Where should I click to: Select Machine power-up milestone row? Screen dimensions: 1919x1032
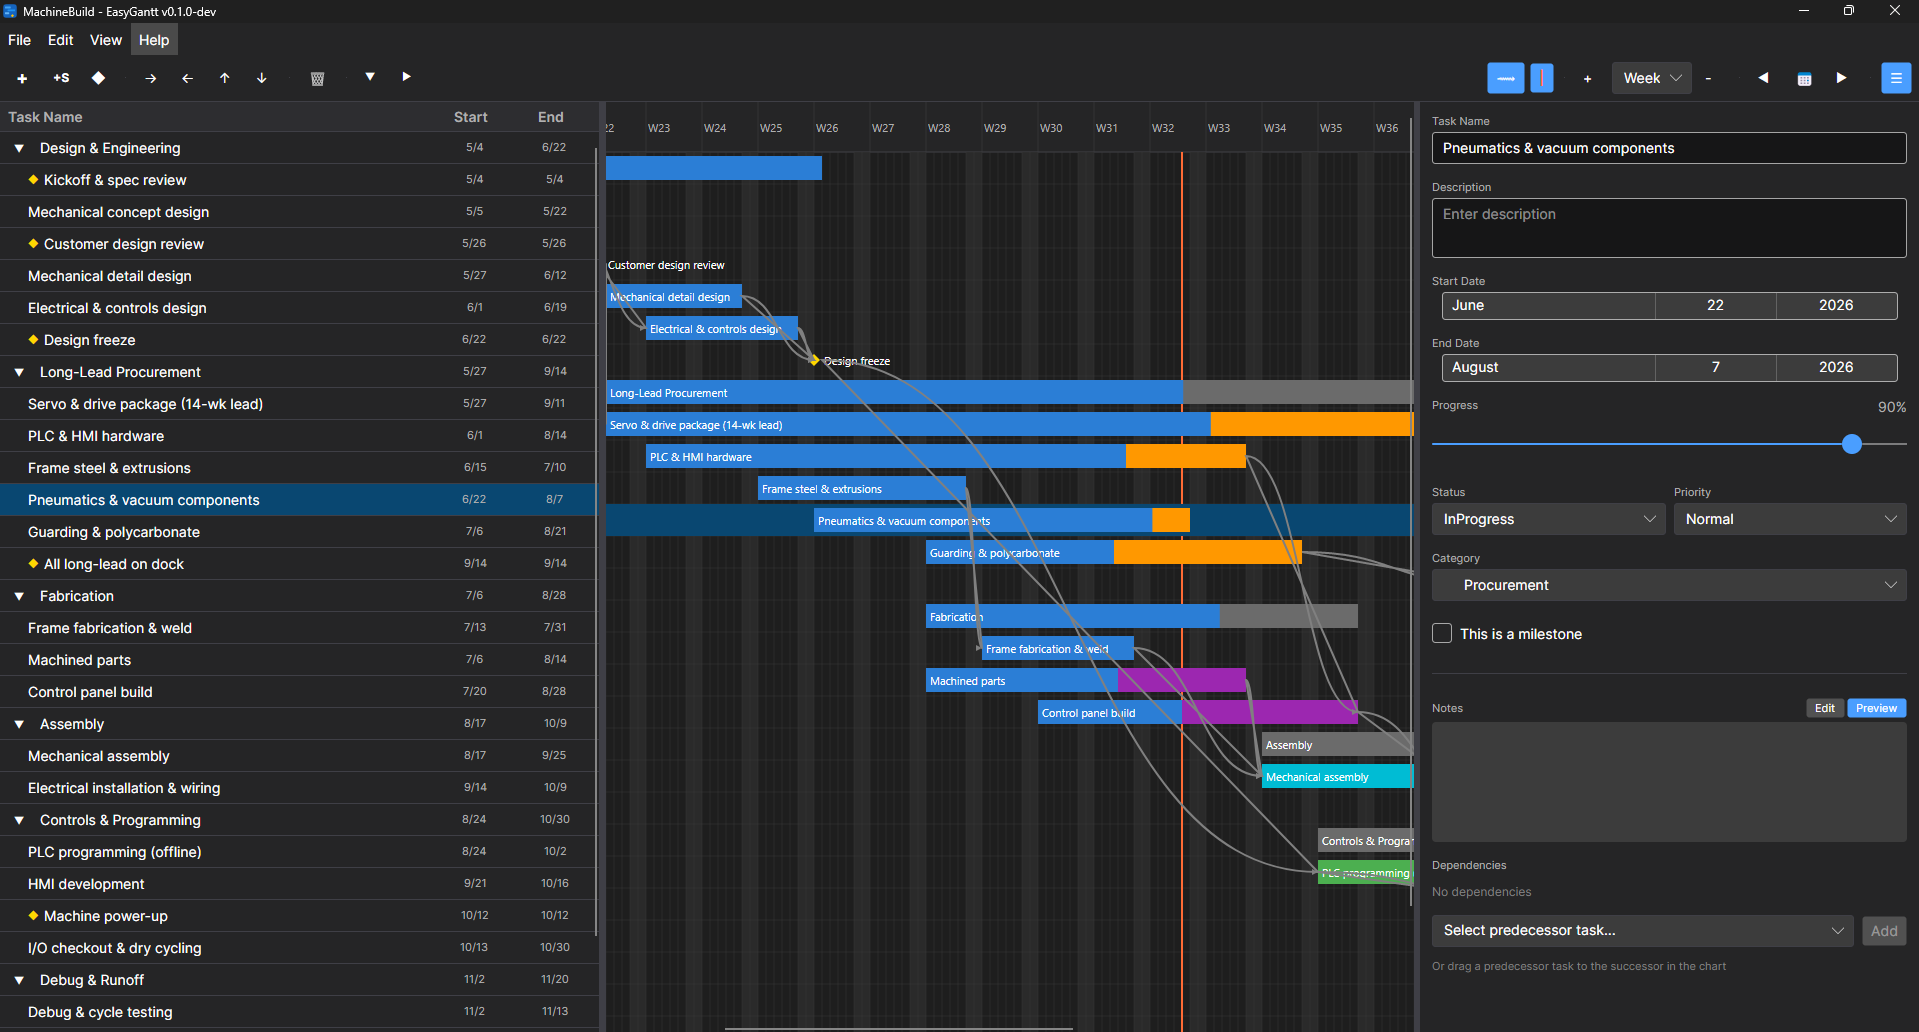coord(298,916)
